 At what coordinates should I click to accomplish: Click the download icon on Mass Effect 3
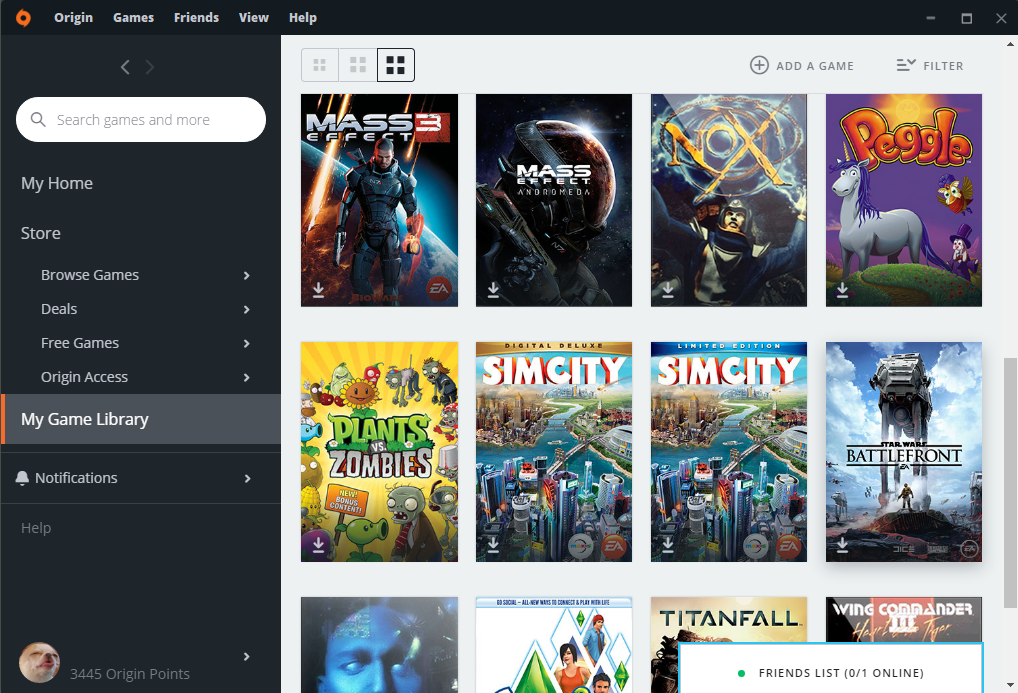[318, 289]
